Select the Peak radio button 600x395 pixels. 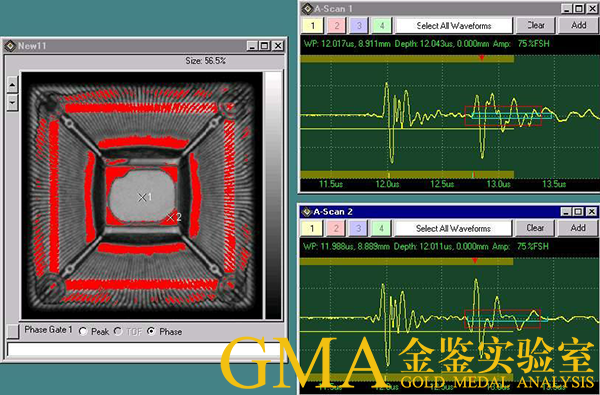click(83, 331)
